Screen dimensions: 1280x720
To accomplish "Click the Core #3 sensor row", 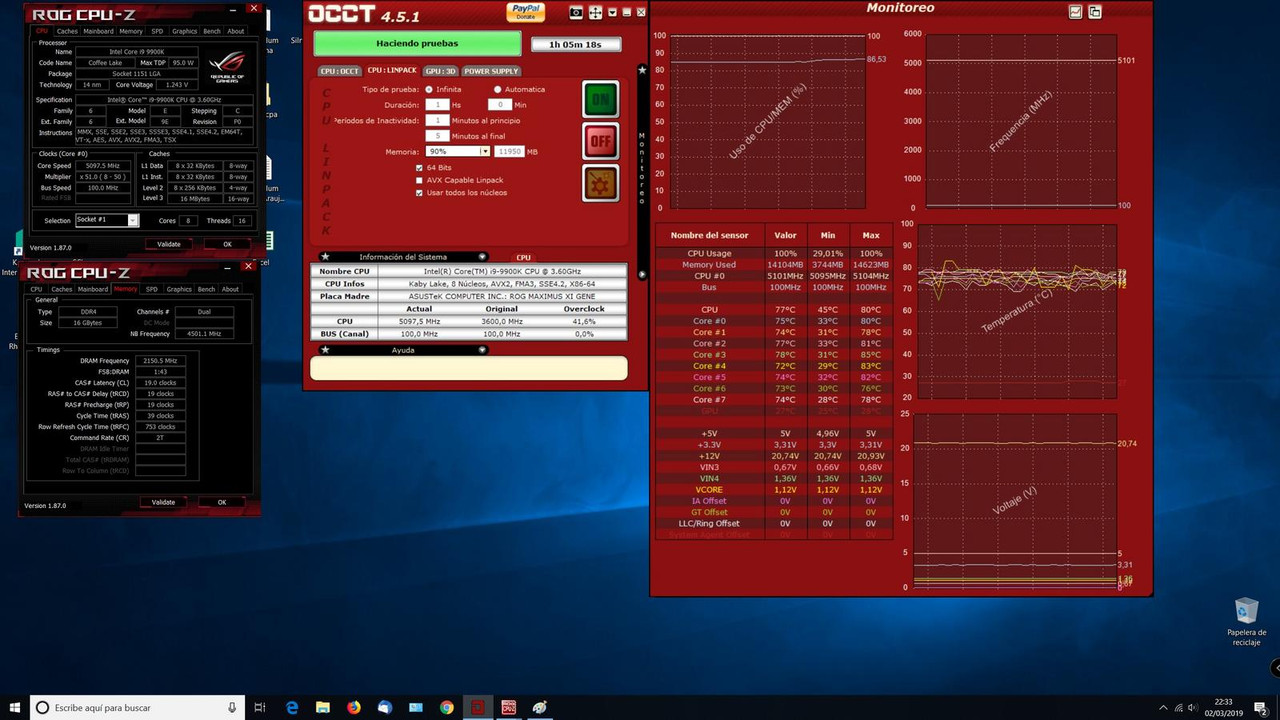I will 772,354.
